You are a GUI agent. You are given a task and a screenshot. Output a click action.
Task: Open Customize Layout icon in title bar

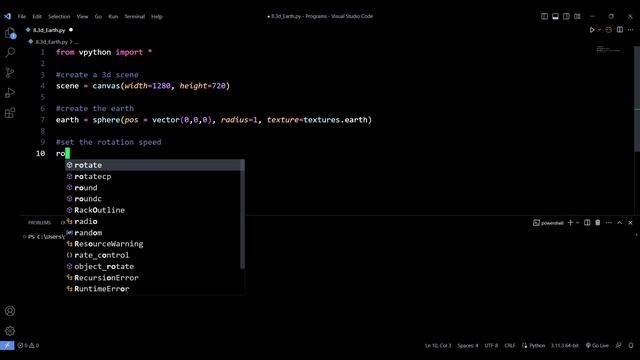(577, 16)
